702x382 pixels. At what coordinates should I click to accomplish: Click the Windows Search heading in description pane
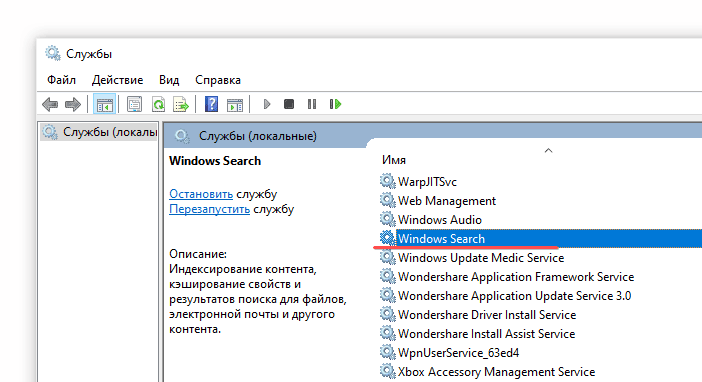click(215, 161)
